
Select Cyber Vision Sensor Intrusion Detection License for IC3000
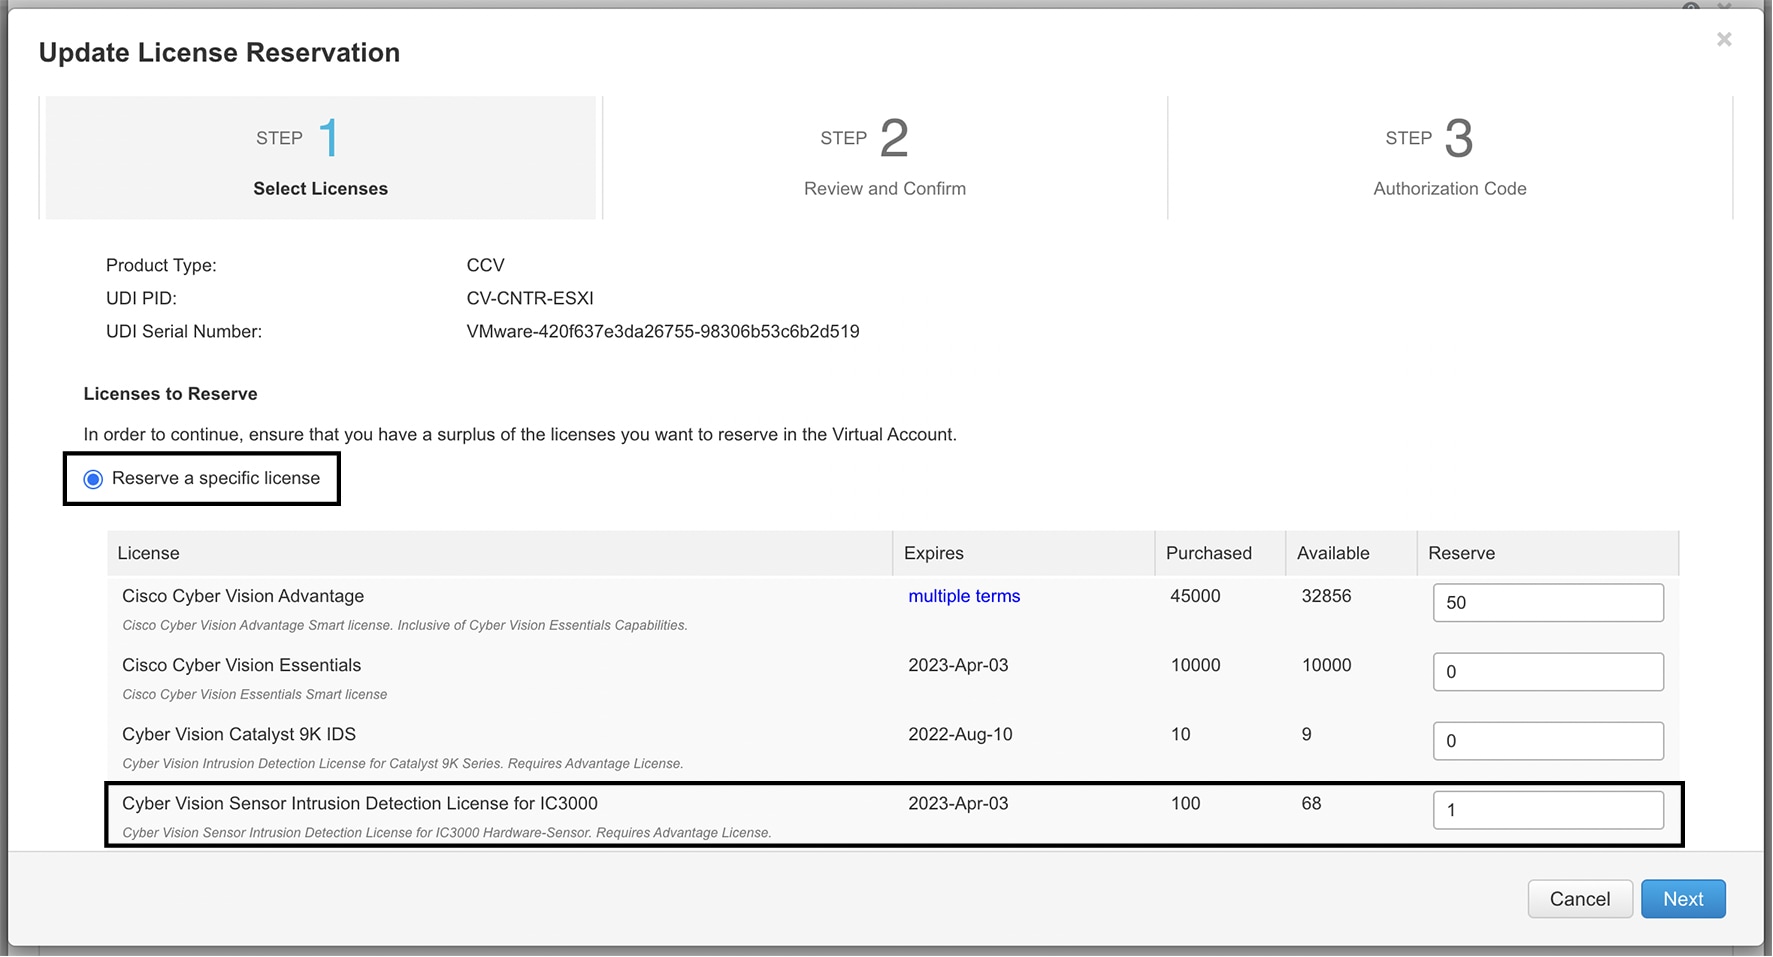(x=360, y=803)
